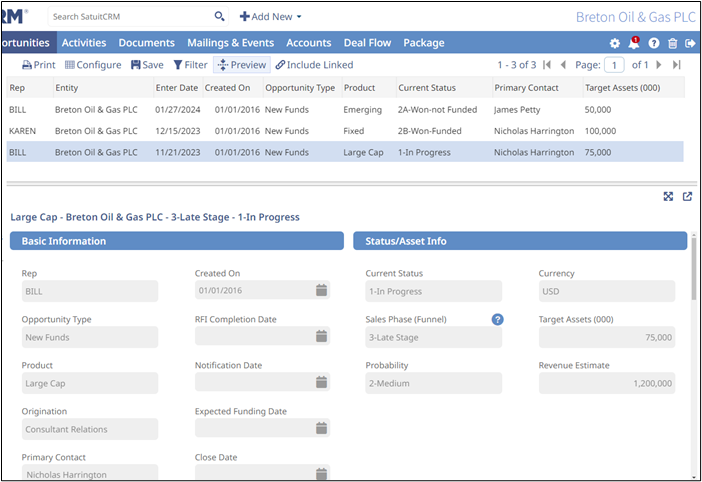Viewport: 702px width, 482px height.
Task: Open the Large Cap opportunity title link
Action: (x=155, y=217)
